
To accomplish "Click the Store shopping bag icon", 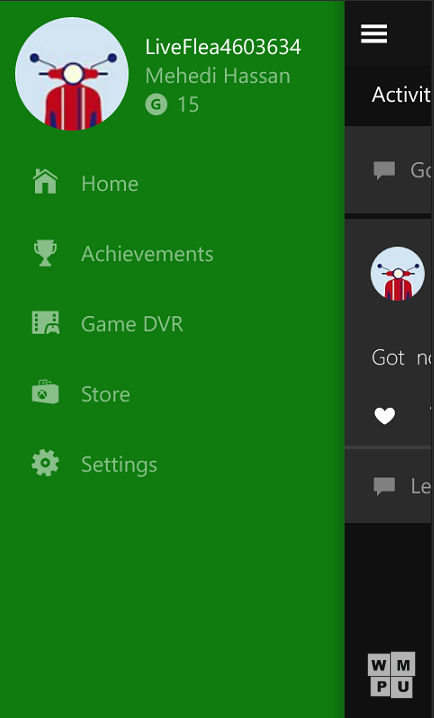I will [x=45, y=392].
